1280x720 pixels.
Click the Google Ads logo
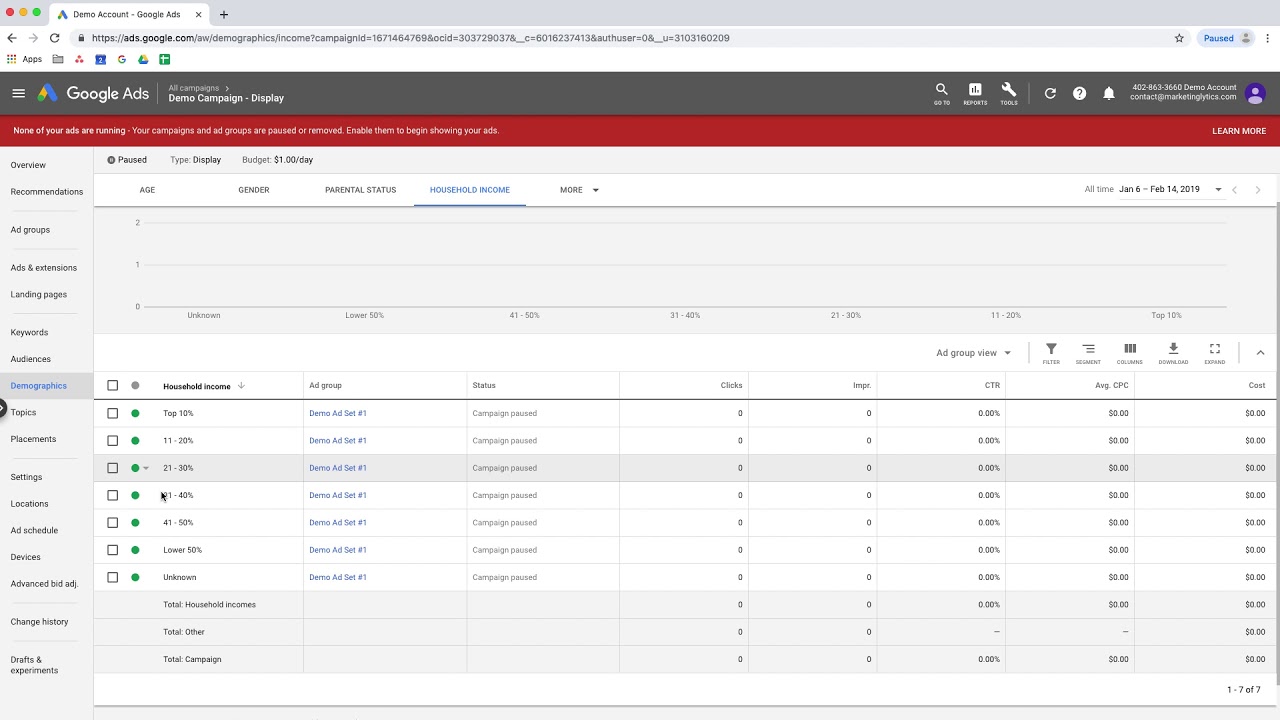[x=93, y=93]
